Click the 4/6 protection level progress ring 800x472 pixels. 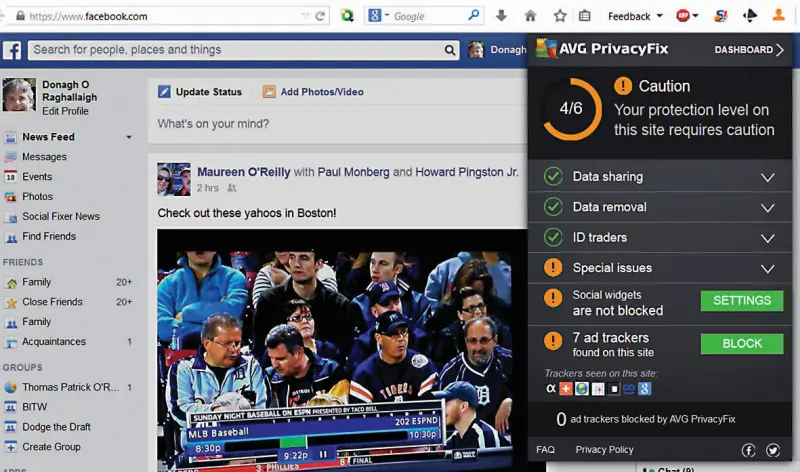pos(571,108)
